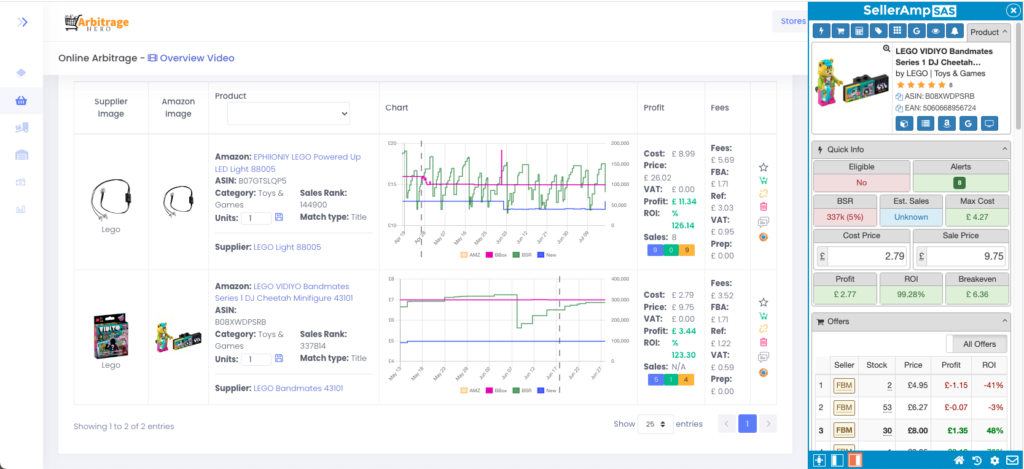Delete the LEGO LED Light 88005 row
1024x469 pixels.
[763, 207]
